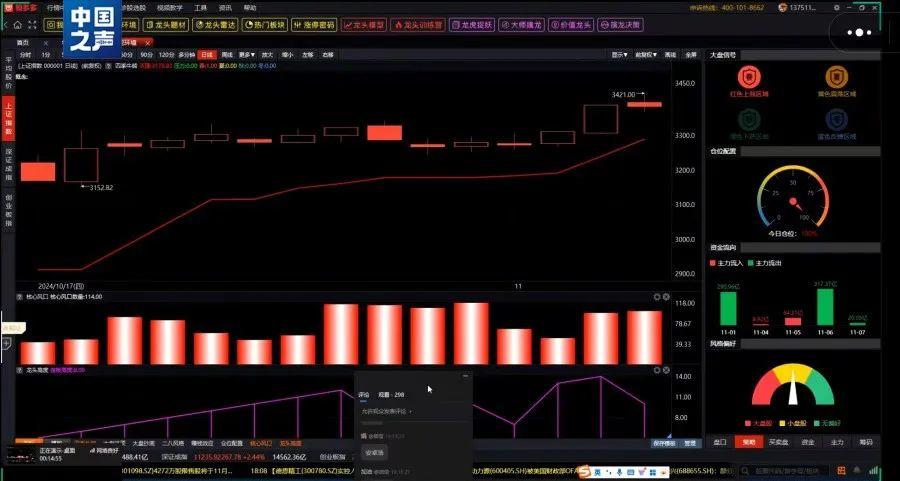This screenshot has width=900, height=481.
Task: Switch to the 买卖盘 bottom tab
Action: pos(777,441)
